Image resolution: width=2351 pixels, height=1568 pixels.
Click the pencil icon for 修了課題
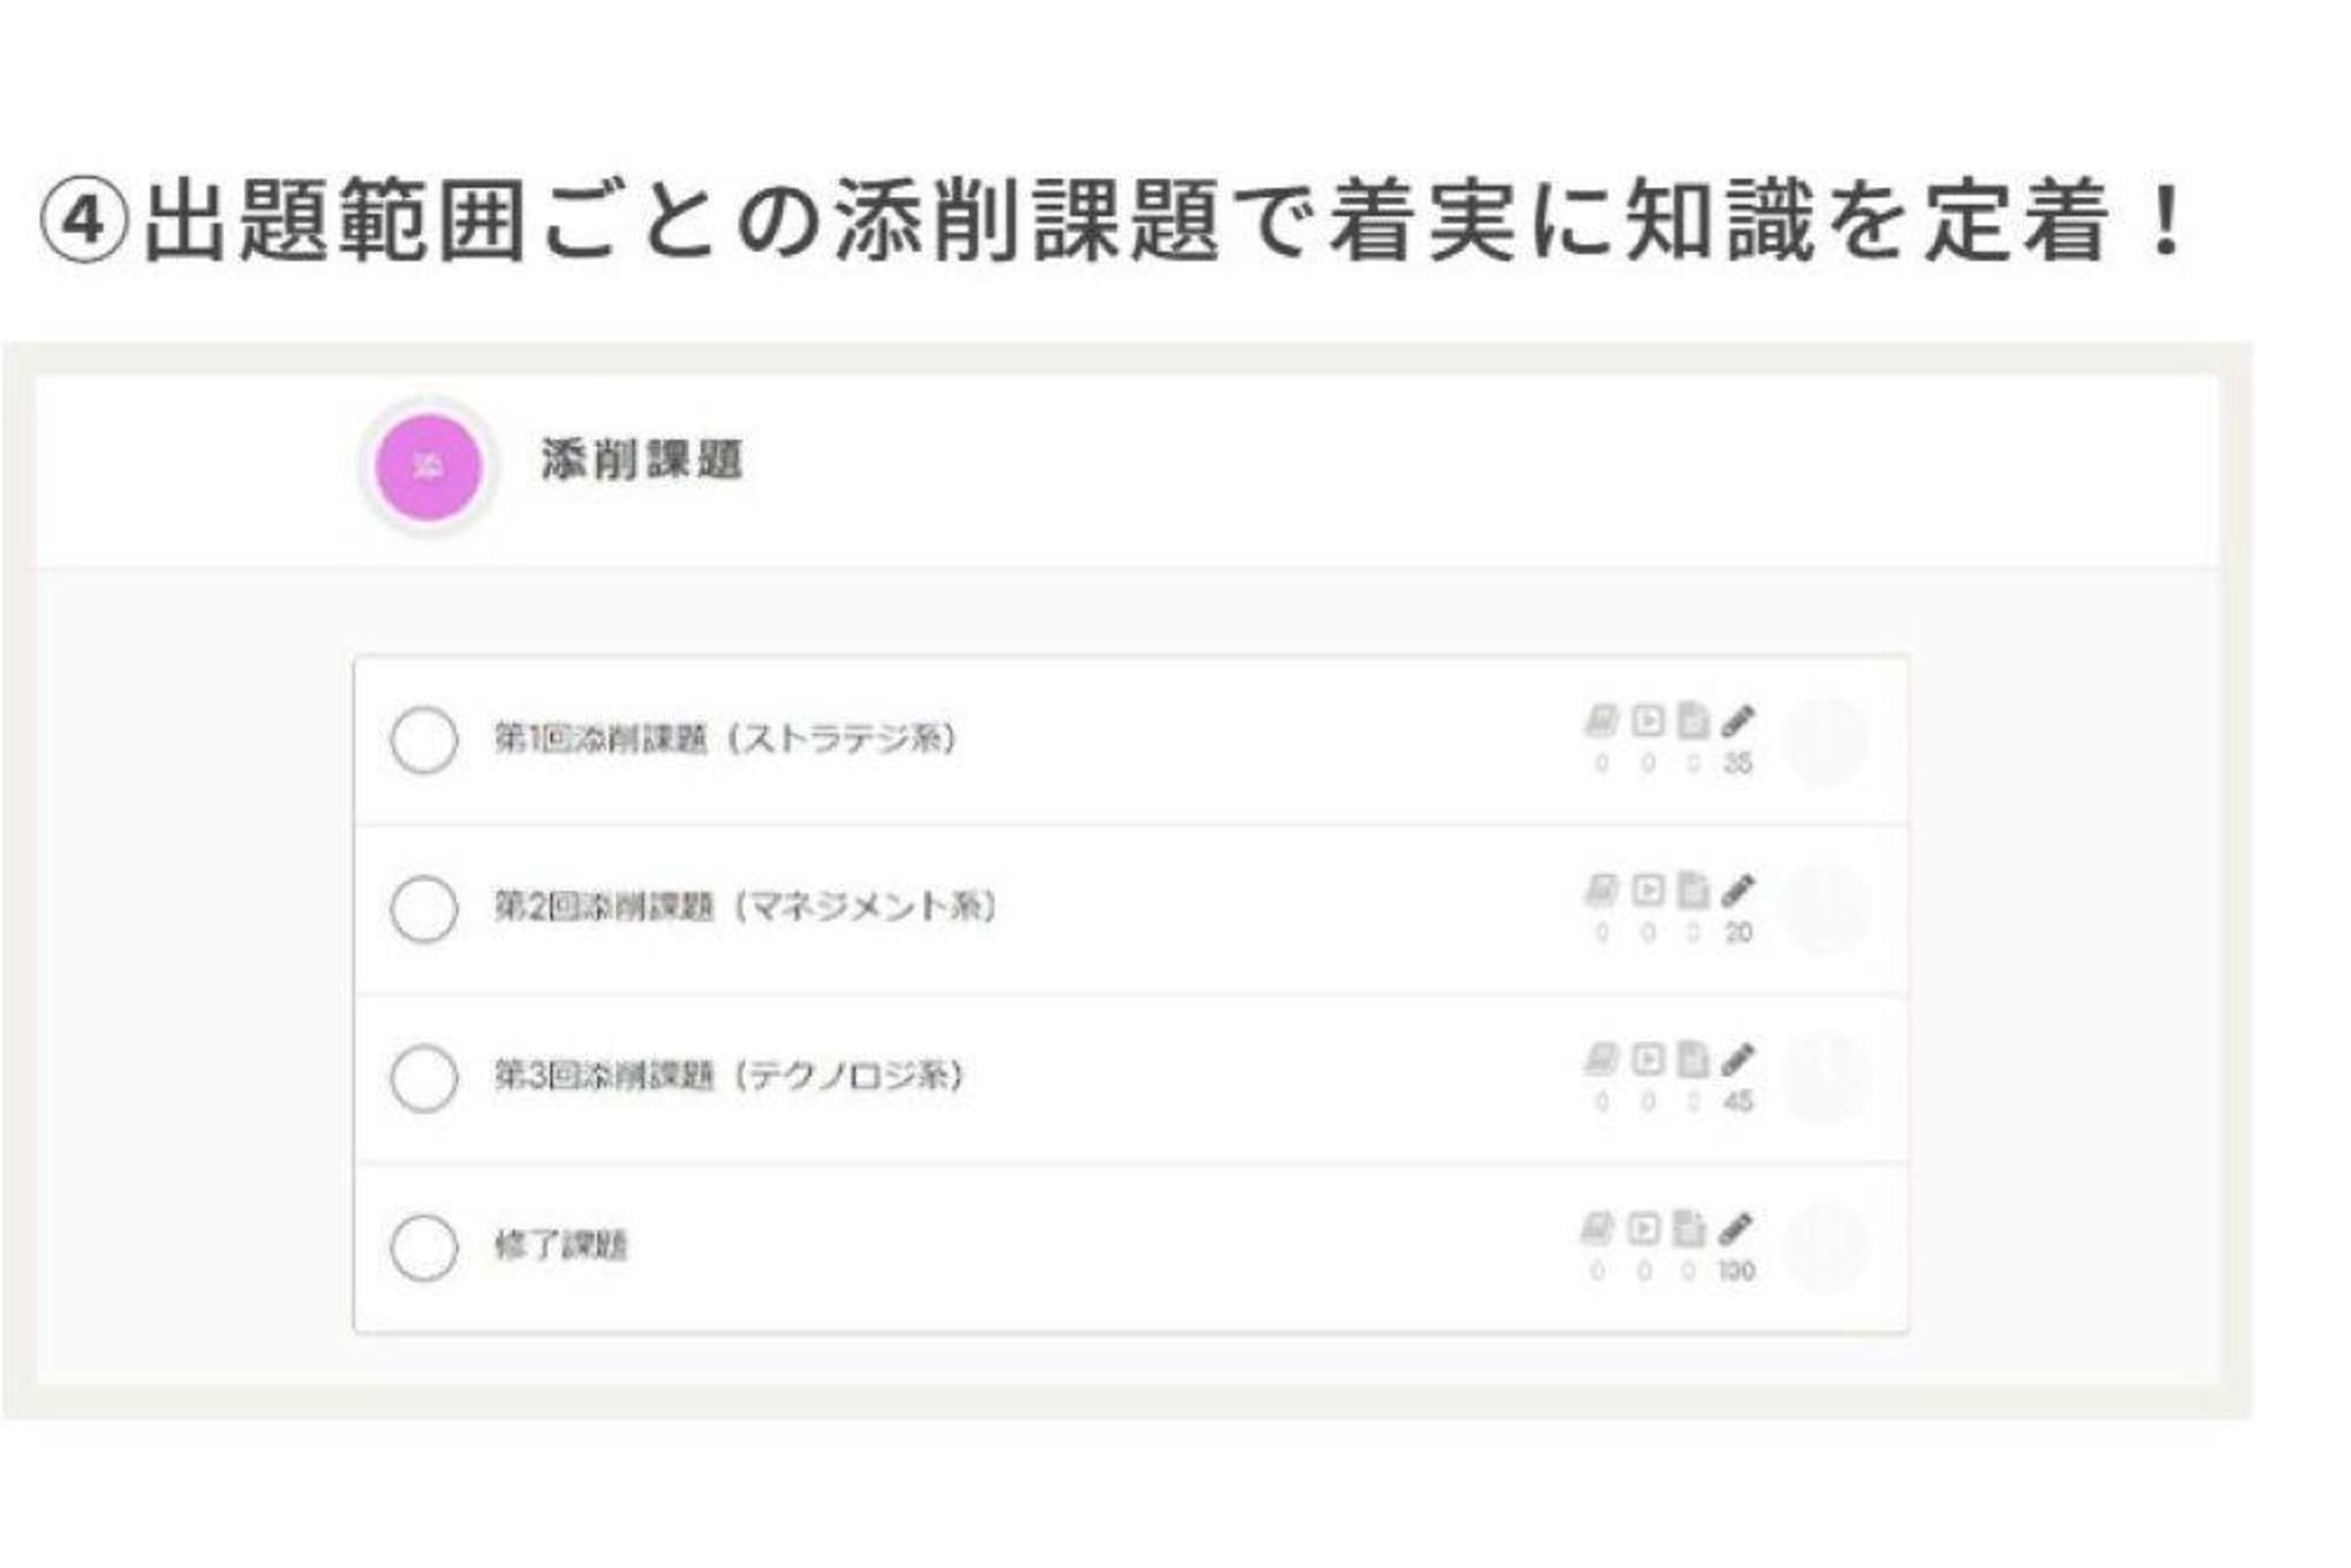1736,1228
